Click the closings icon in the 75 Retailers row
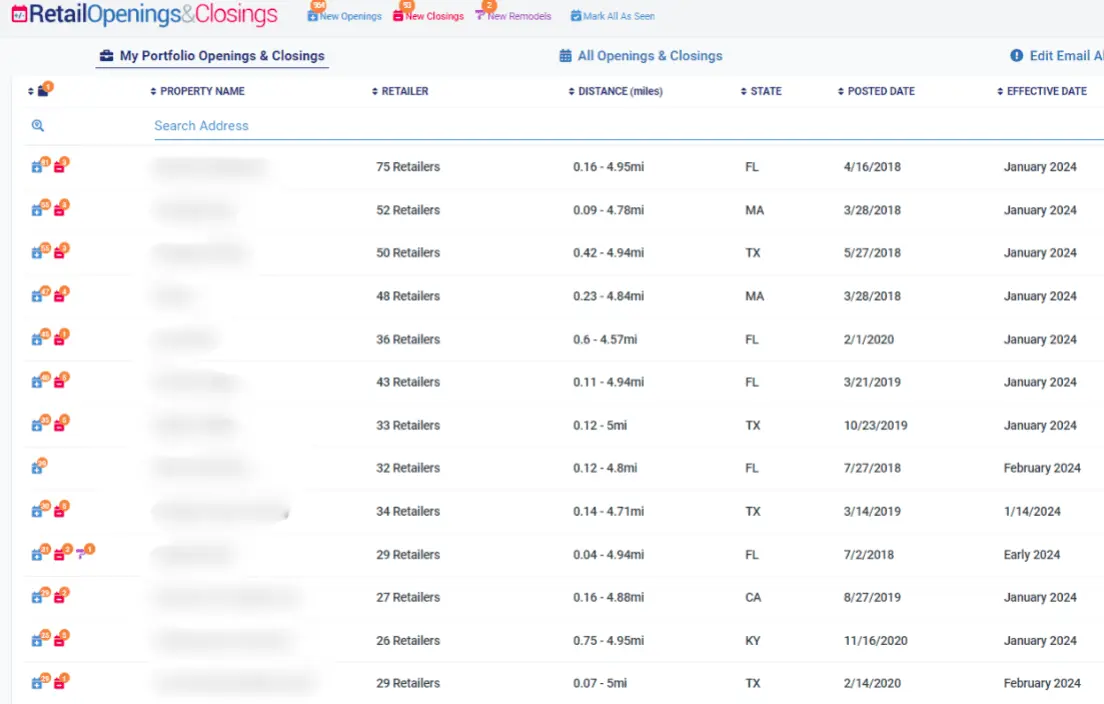This screenshot has width=1104, height=704. (59, 167)
